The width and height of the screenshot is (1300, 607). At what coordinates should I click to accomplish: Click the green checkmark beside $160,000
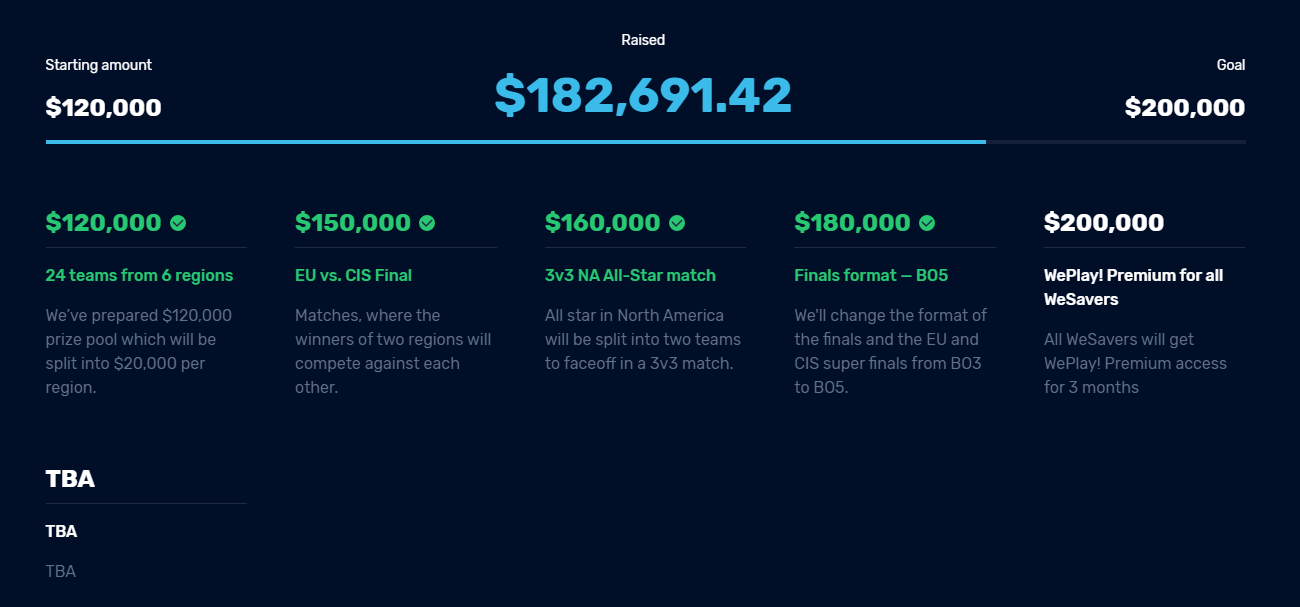677,223
